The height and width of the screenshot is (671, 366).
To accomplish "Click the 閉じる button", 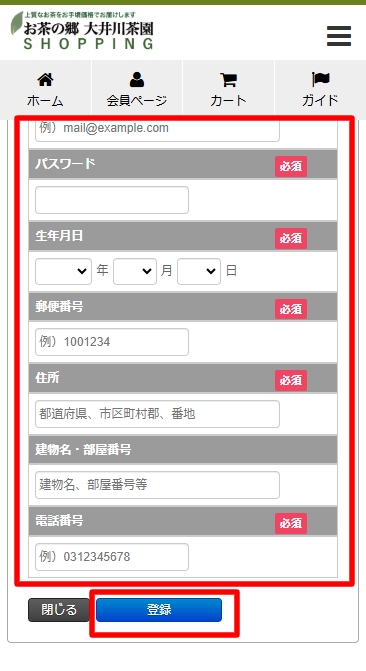I will pos(59,610).
